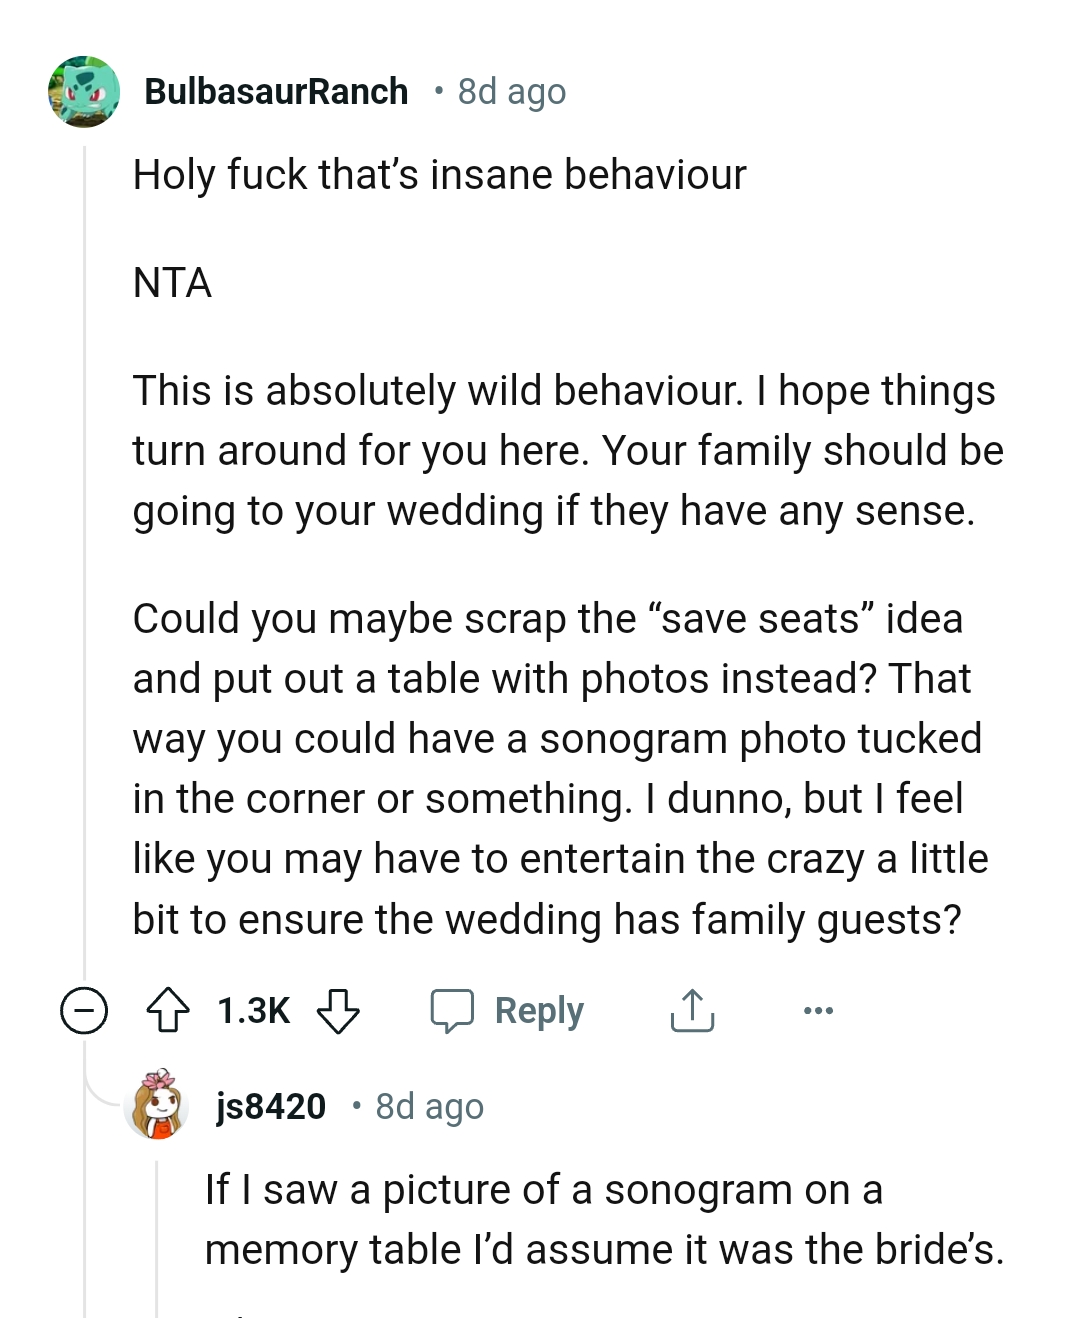This screenshot has height=1318, width=1080.
Task: Toggle a downvote on the comment
Action: (339, 1010)
